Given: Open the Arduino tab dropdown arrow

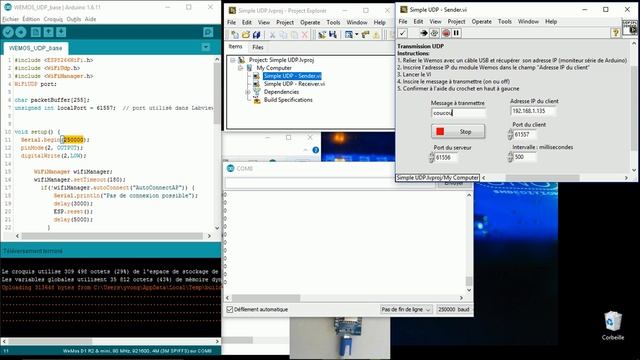Looking at the screenshot, I should [x=206, y=47].
